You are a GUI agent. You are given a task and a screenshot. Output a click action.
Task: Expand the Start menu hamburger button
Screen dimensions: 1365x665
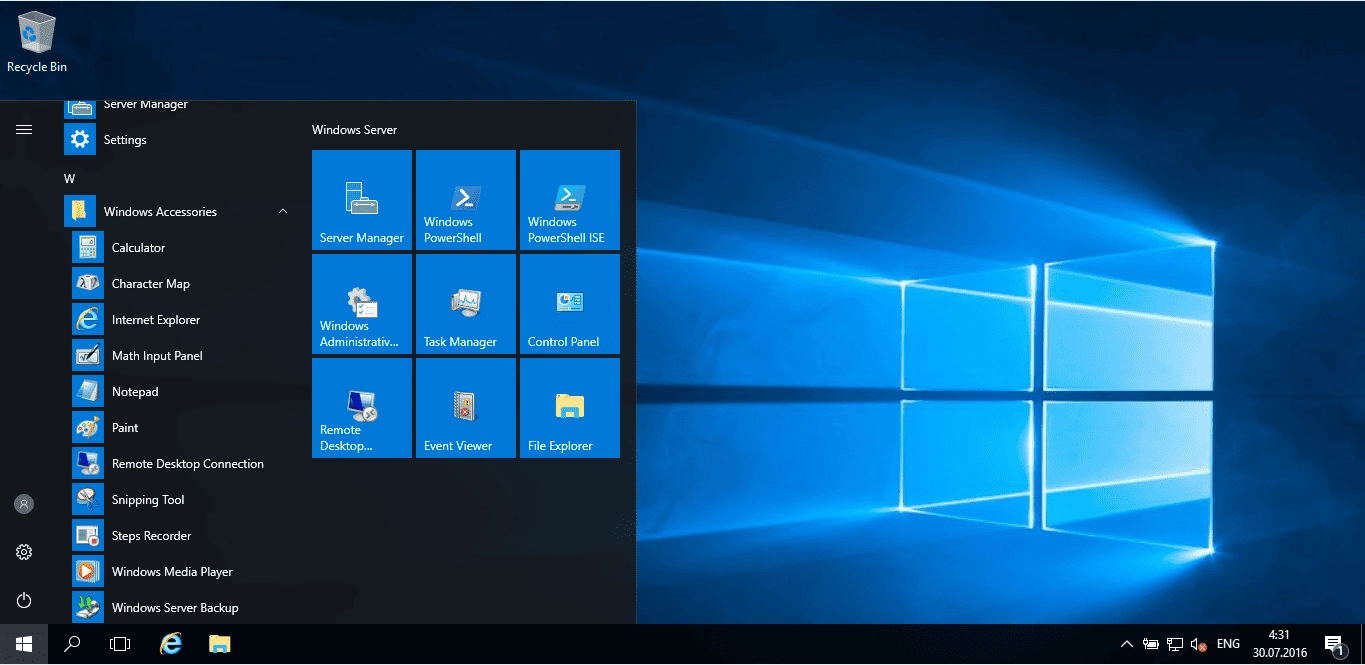(x=24, y=130)
